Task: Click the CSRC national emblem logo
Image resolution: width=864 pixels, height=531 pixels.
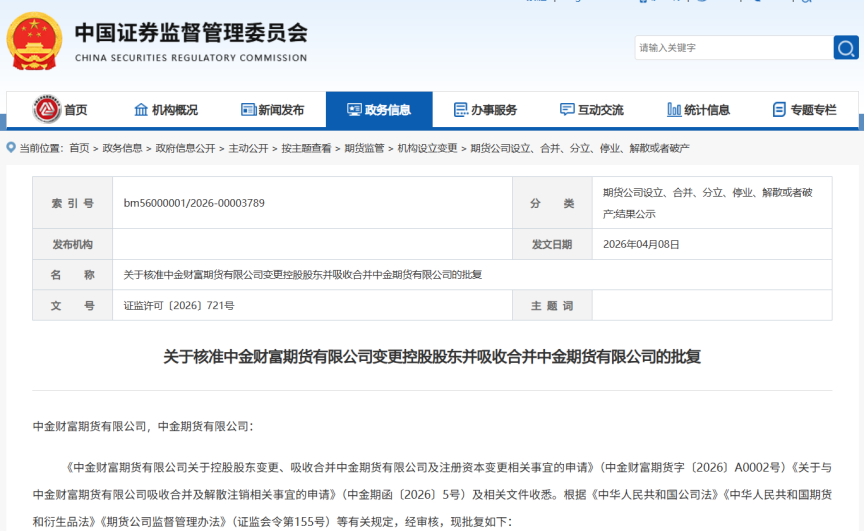Action: pos(34,40)
